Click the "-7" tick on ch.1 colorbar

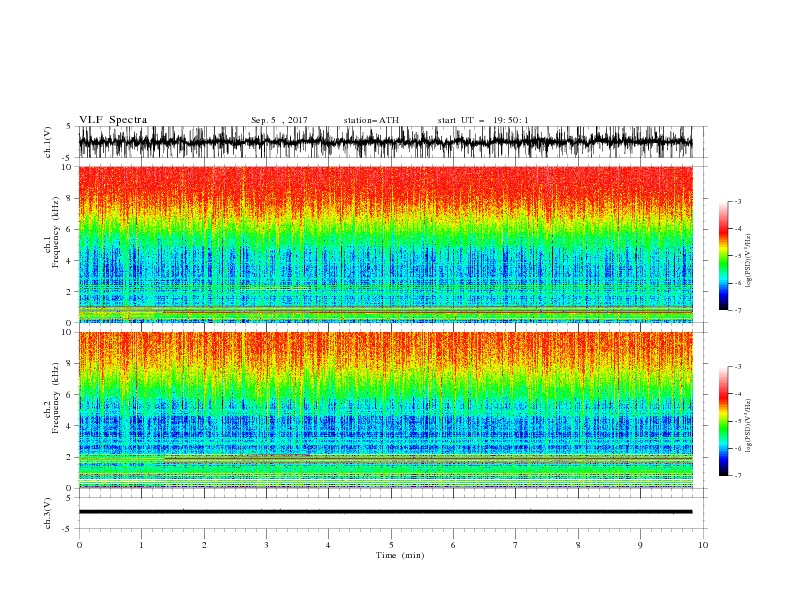click(737, 310)
